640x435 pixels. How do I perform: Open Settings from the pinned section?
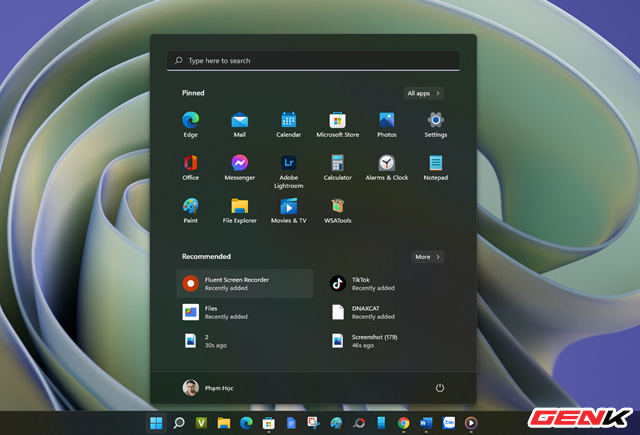[x=436, y=124]
